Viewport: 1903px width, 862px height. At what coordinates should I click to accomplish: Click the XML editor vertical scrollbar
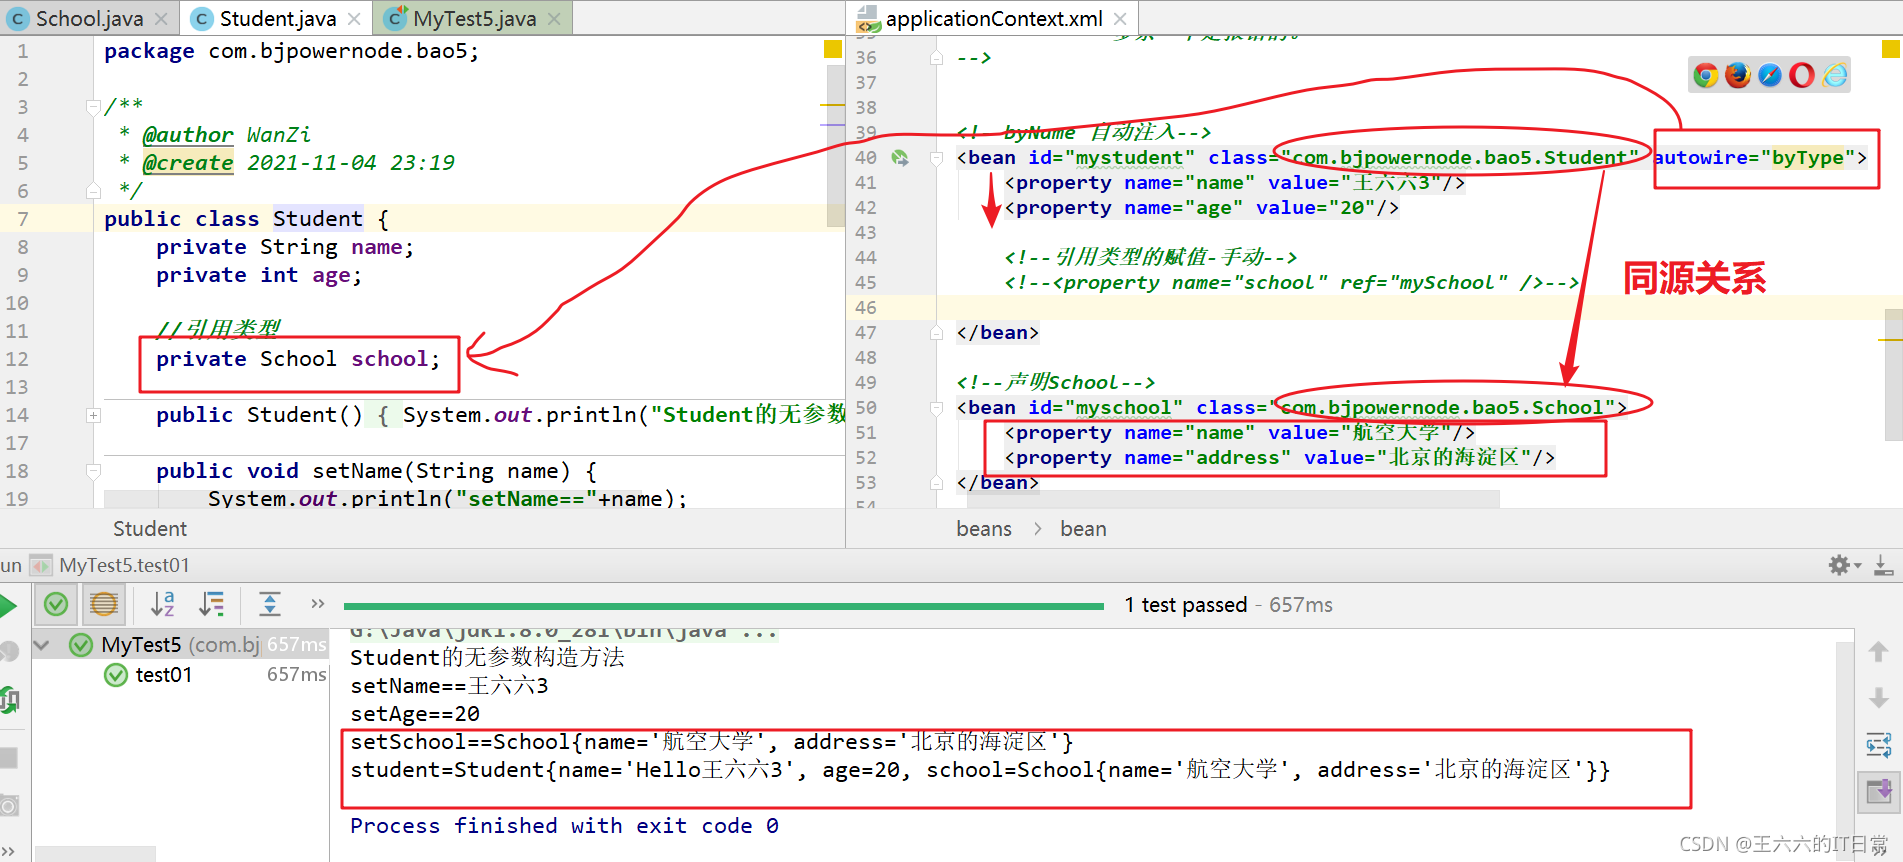coord(1893,375)
